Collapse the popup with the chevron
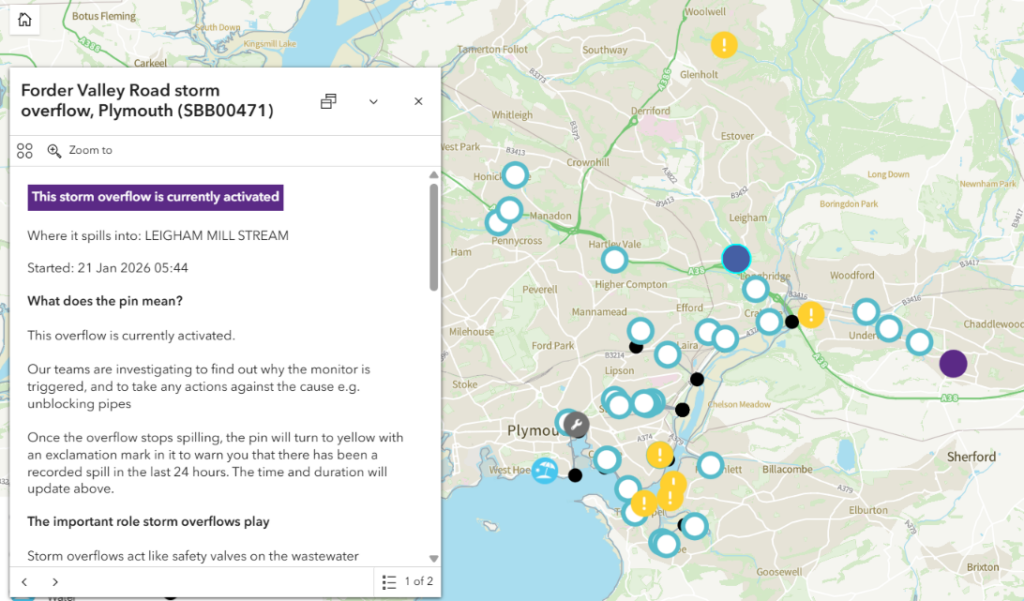Image resolution: width=1024 pixels, height=601 pixels. pyautogui.click(x=373, y=101)
